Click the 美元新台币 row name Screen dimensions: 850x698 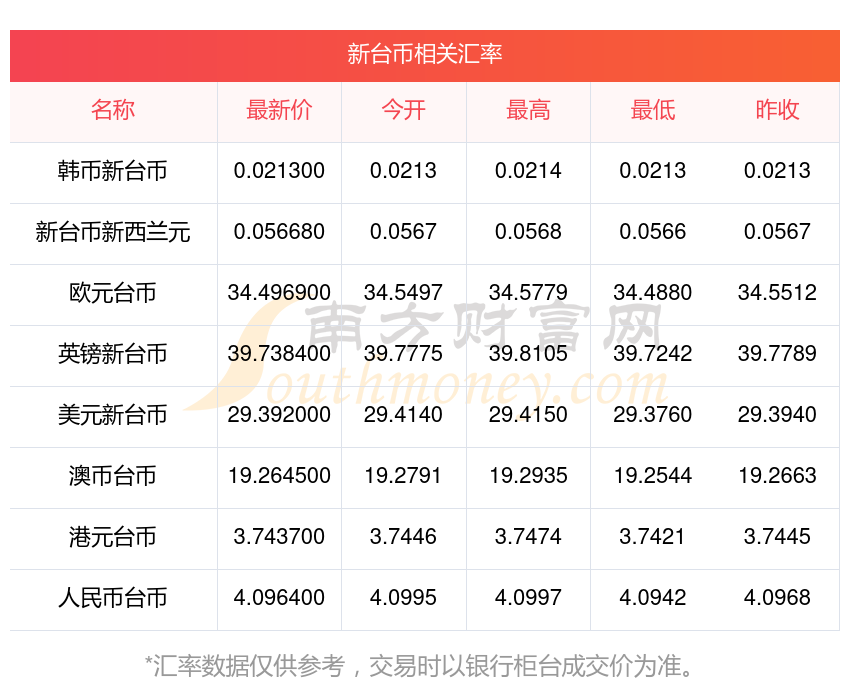coord(113,415)
